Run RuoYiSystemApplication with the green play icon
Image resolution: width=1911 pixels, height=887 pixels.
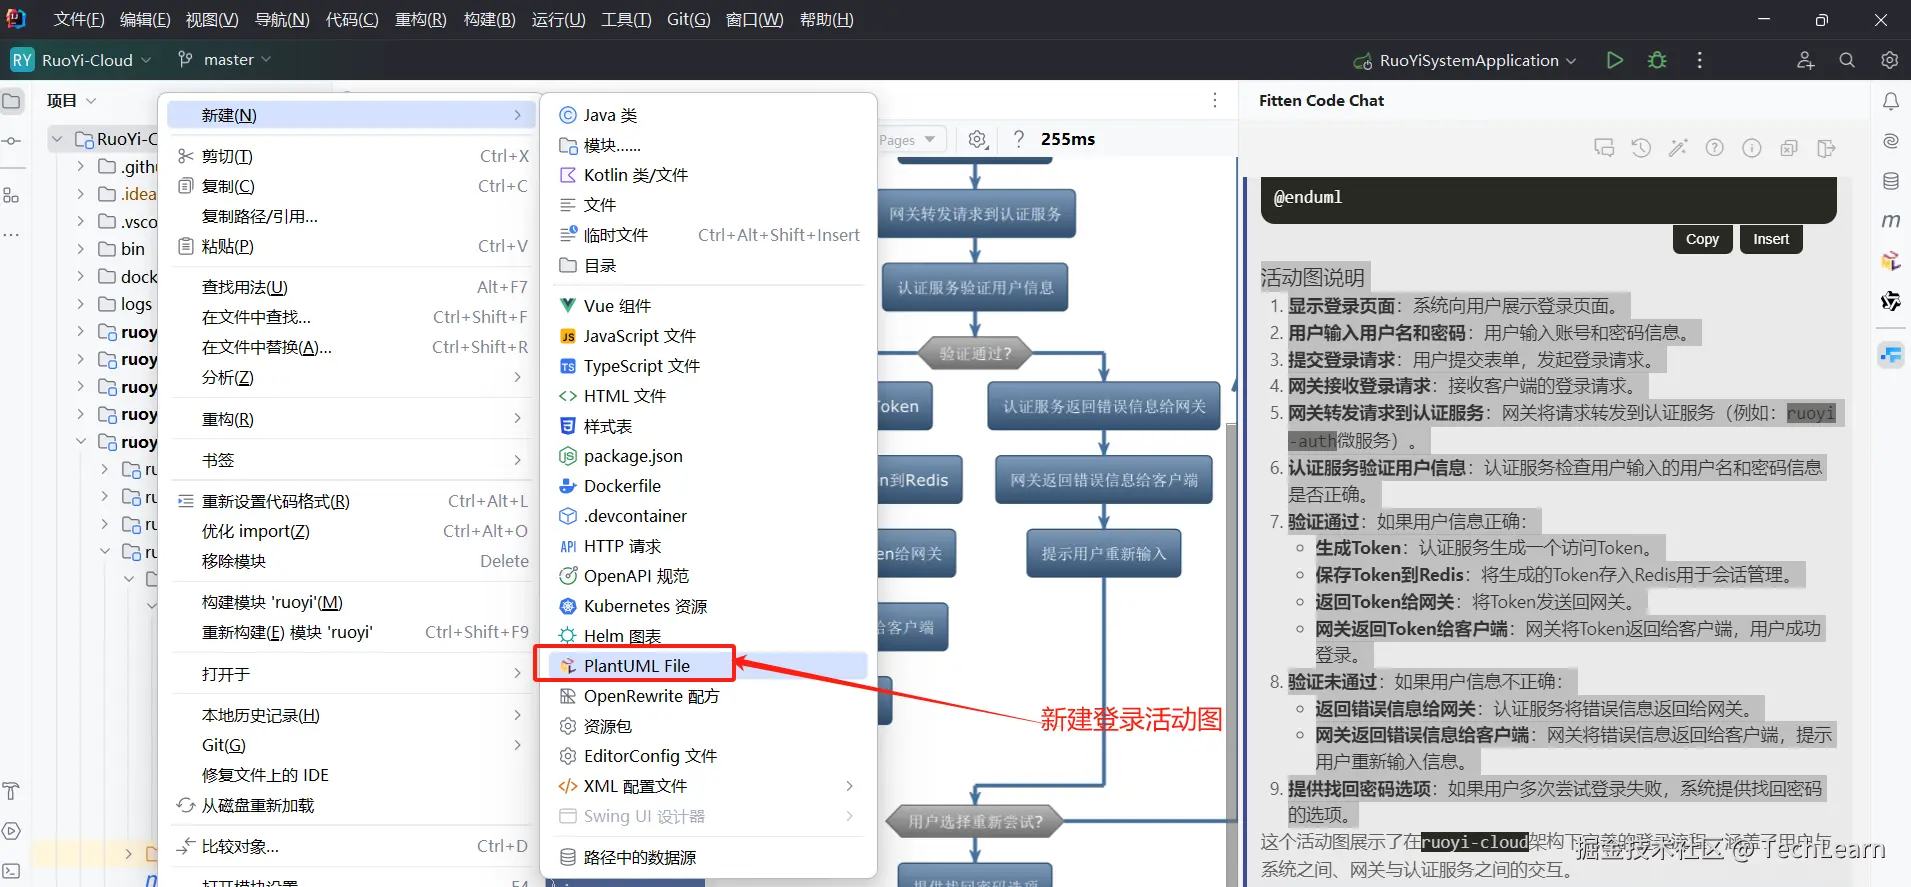coord(1614,60)
